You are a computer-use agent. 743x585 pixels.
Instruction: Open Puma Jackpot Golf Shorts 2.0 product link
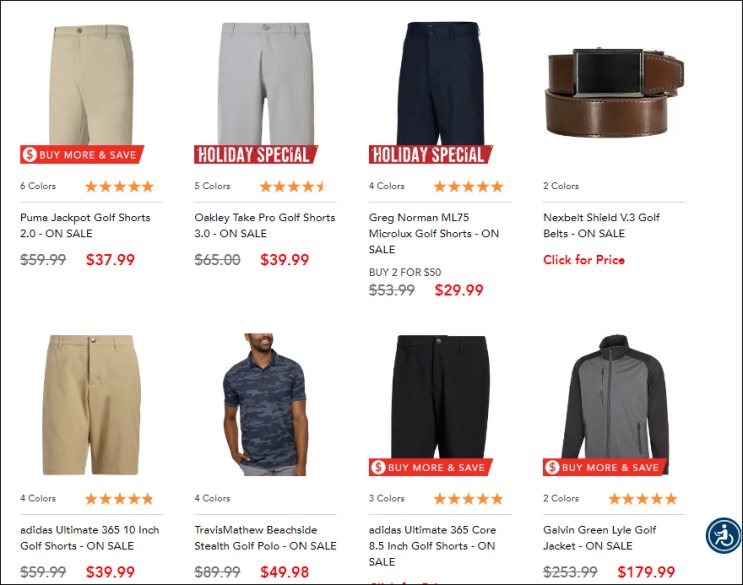(x=85, y=225)
